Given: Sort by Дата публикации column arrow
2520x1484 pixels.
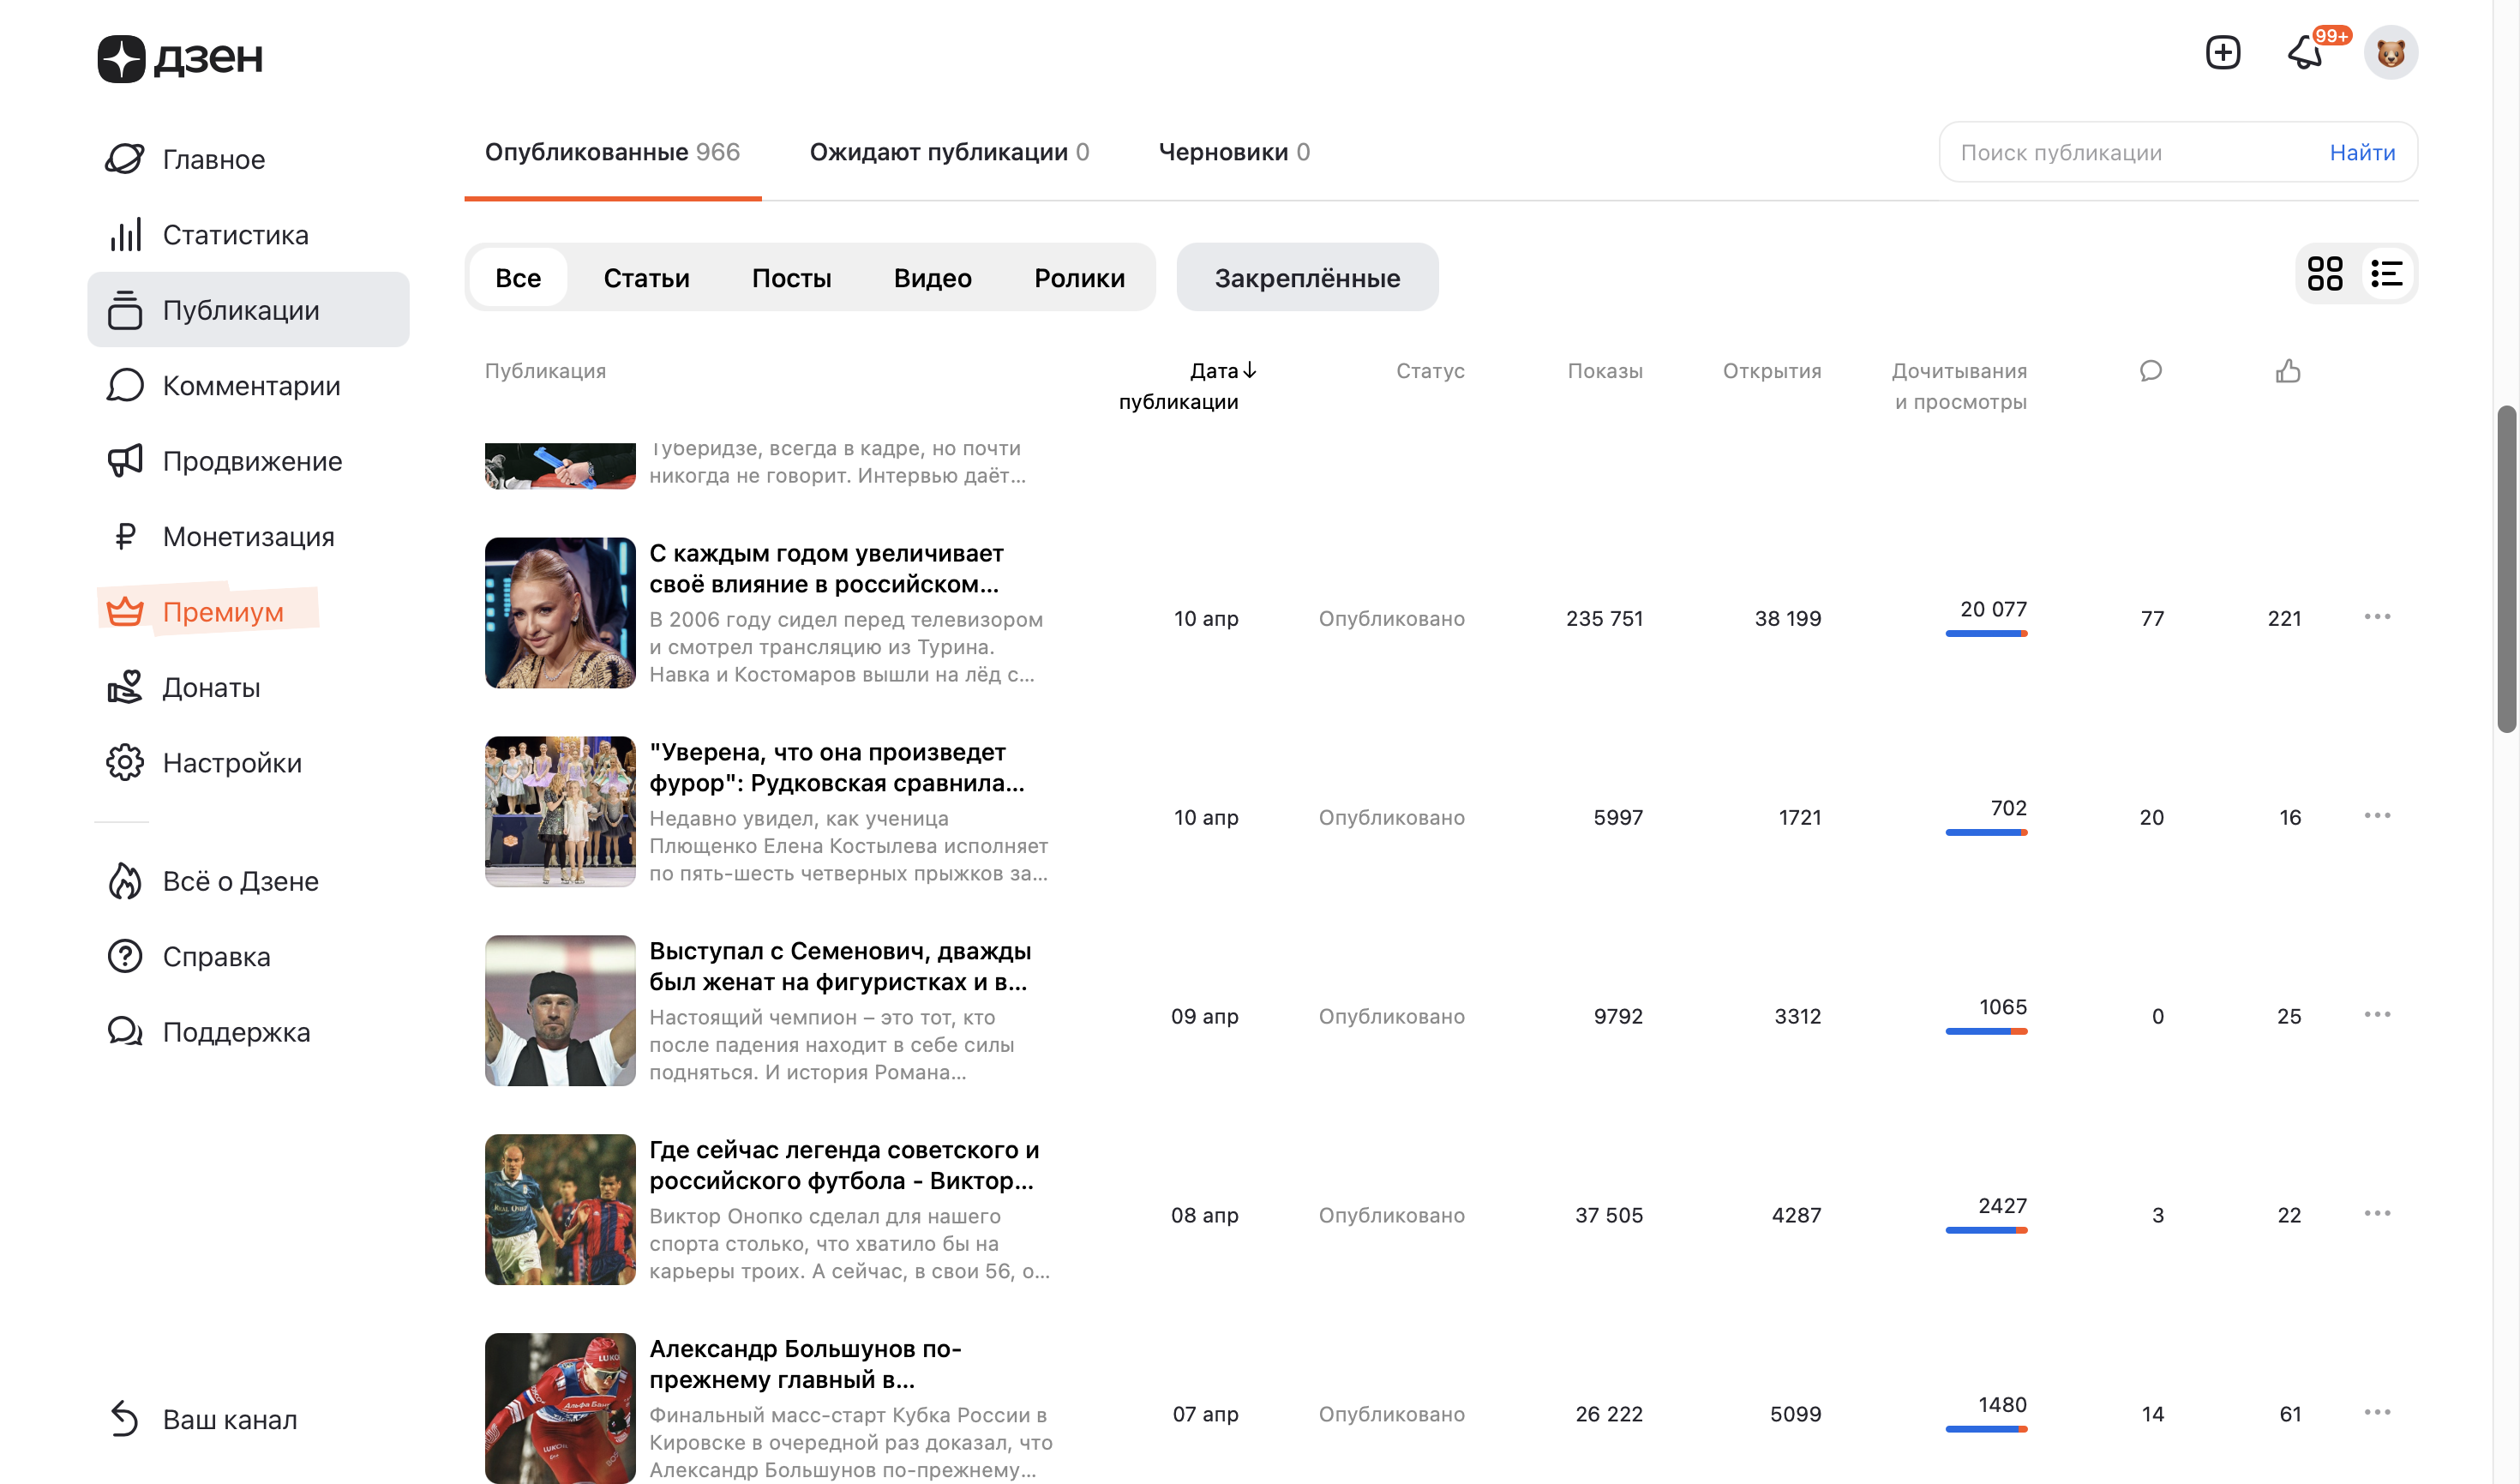Looking at the screenshot, I should [1249, 371].
